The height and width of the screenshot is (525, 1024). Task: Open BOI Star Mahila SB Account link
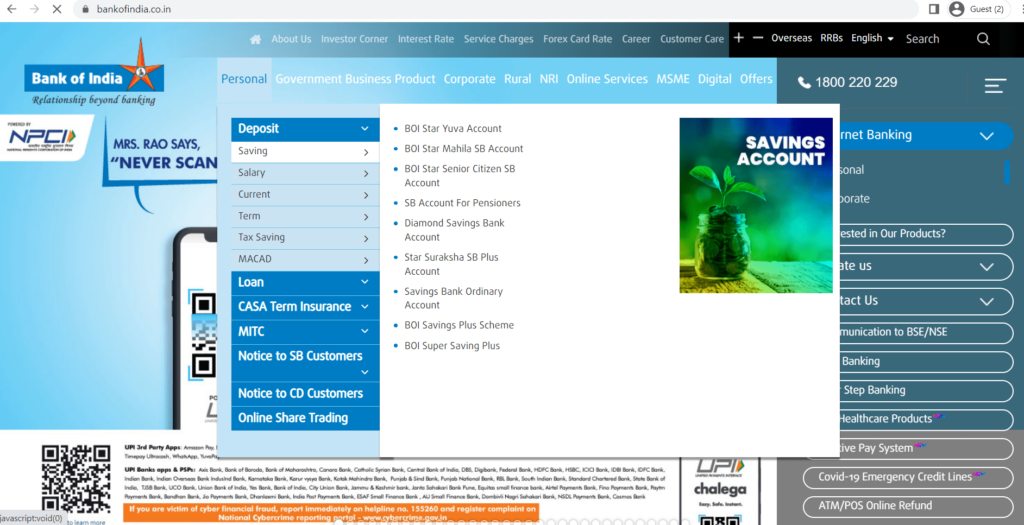464,149
